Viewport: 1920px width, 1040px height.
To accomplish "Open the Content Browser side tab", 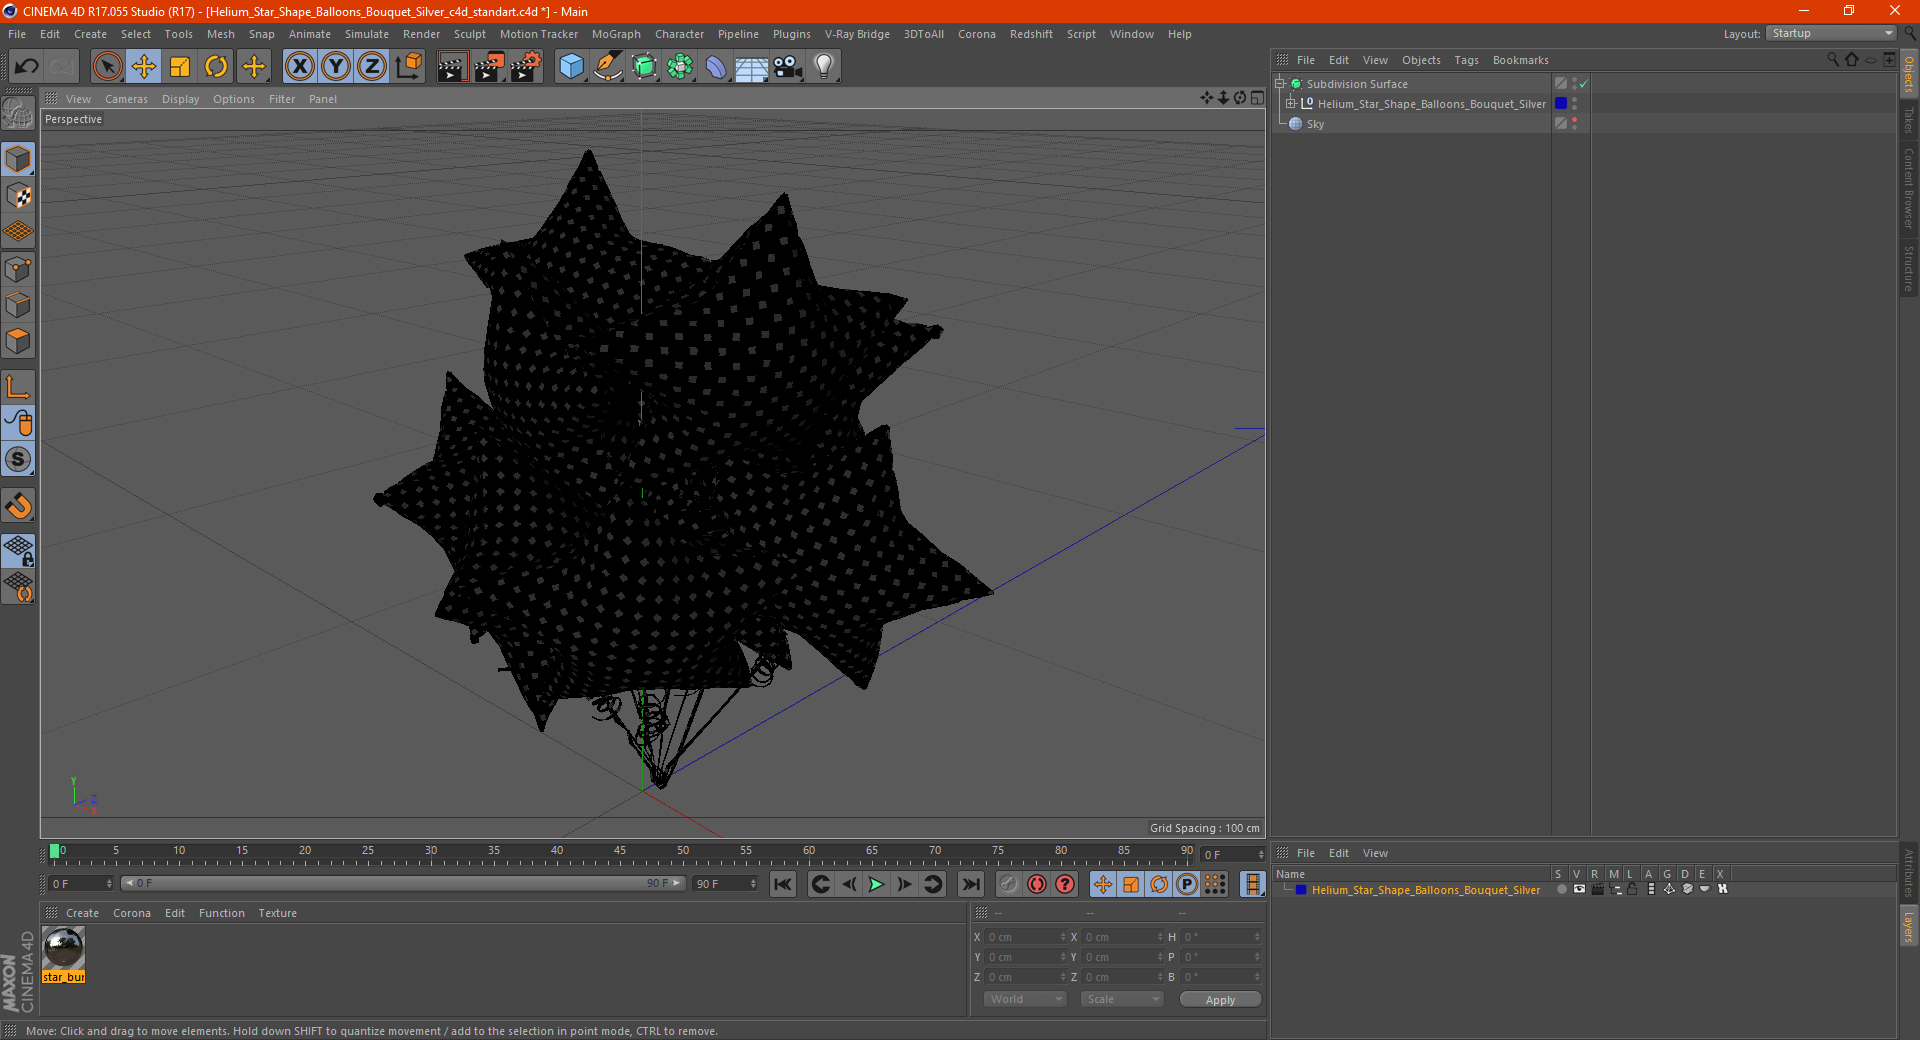I will pos(1908,188).
